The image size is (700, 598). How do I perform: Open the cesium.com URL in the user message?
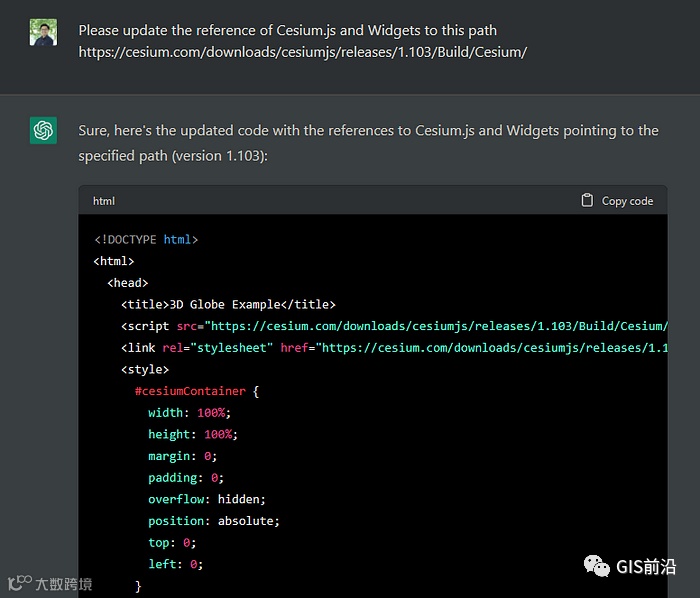pyautogui.click(x=302, y=51)
